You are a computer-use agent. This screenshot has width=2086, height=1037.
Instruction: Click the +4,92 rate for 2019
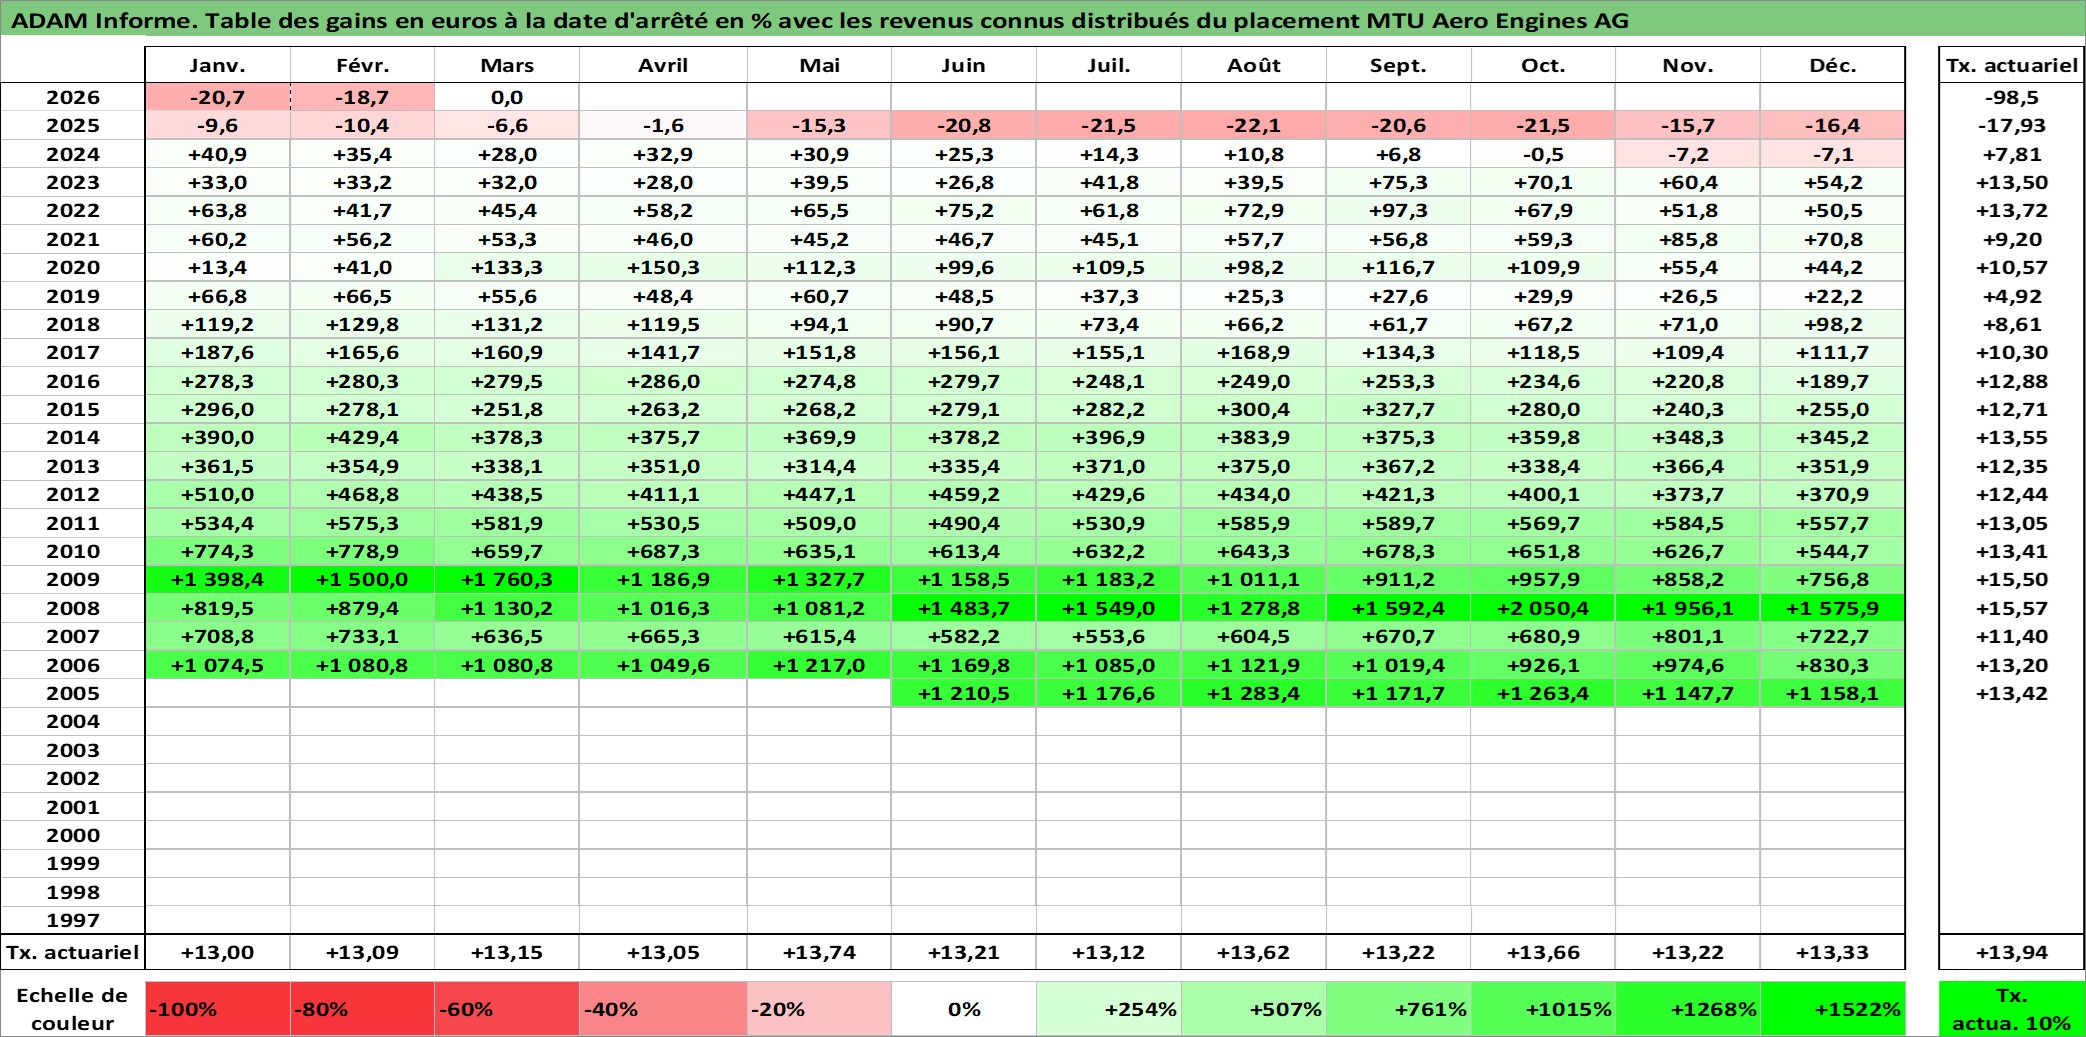pos(2012,296)
